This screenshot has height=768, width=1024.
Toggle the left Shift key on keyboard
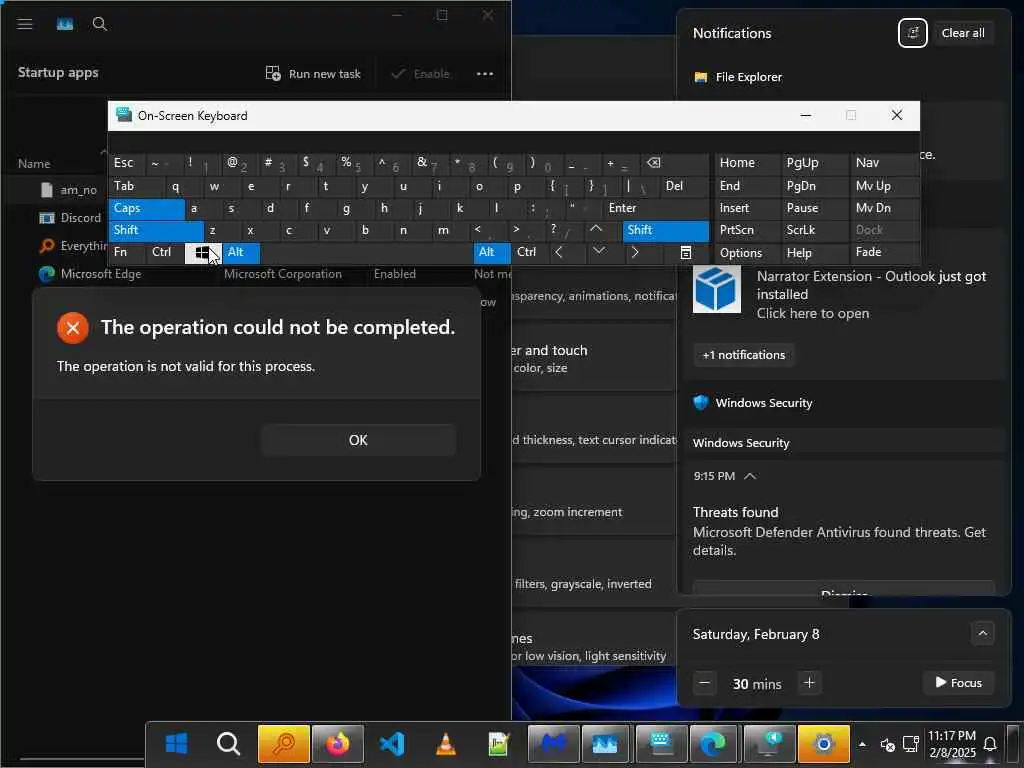click(x=157, y=231)
